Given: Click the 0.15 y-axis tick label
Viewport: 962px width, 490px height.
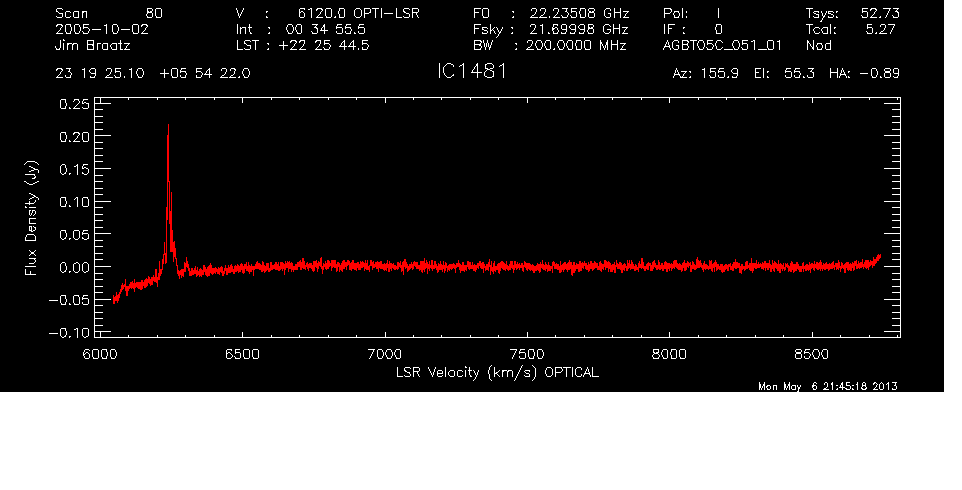Looking at the screenshot, I should [74, 169].
